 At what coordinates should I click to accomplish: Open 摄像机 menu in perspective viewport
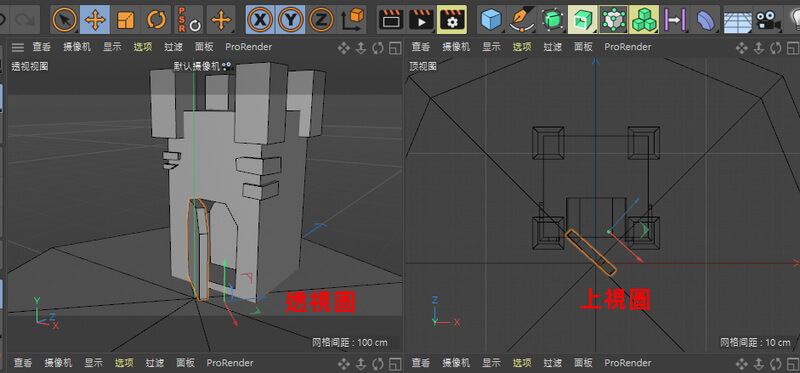[77, 47]
